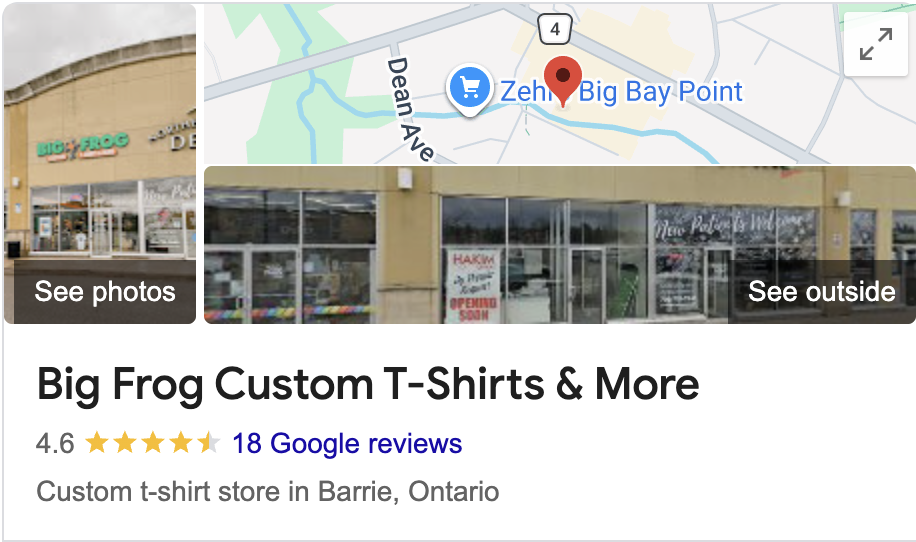Open the See outside street view label
Viewport: 916px width, 542px height.
[x=821, y=291]
